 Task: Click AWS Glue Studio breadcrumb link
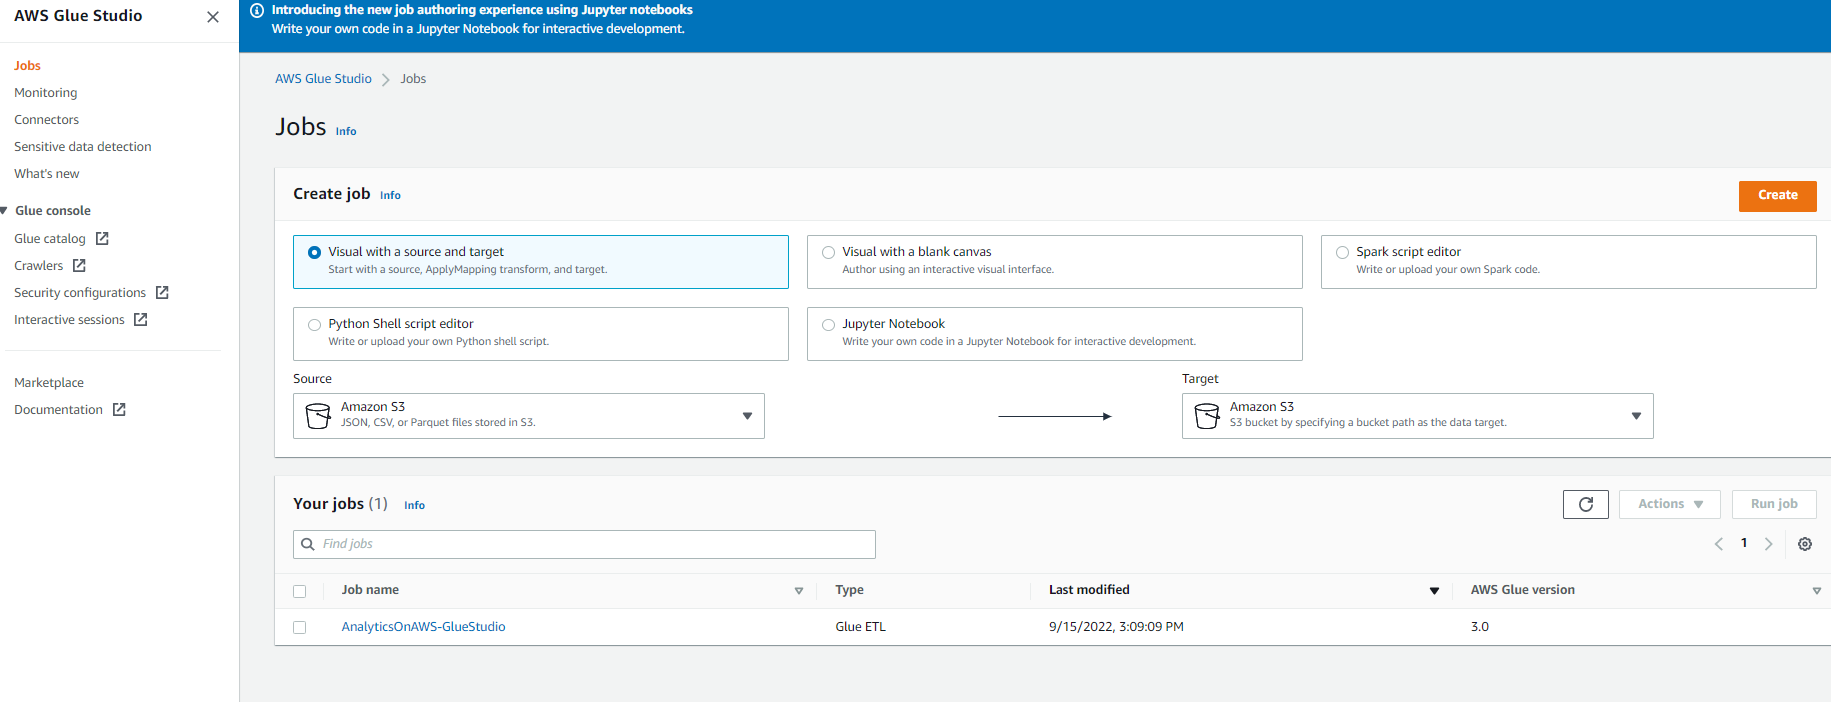tap(323, 79)
